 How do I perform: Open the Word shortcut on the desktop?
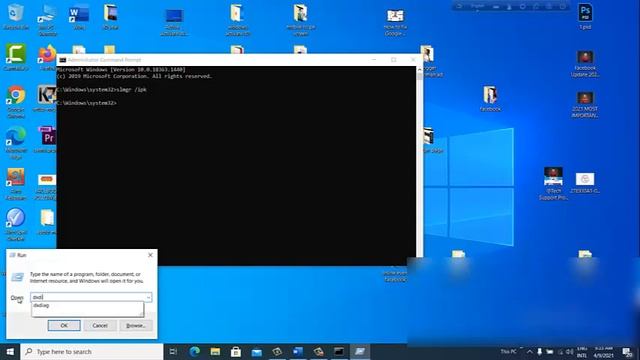(79, 16)
